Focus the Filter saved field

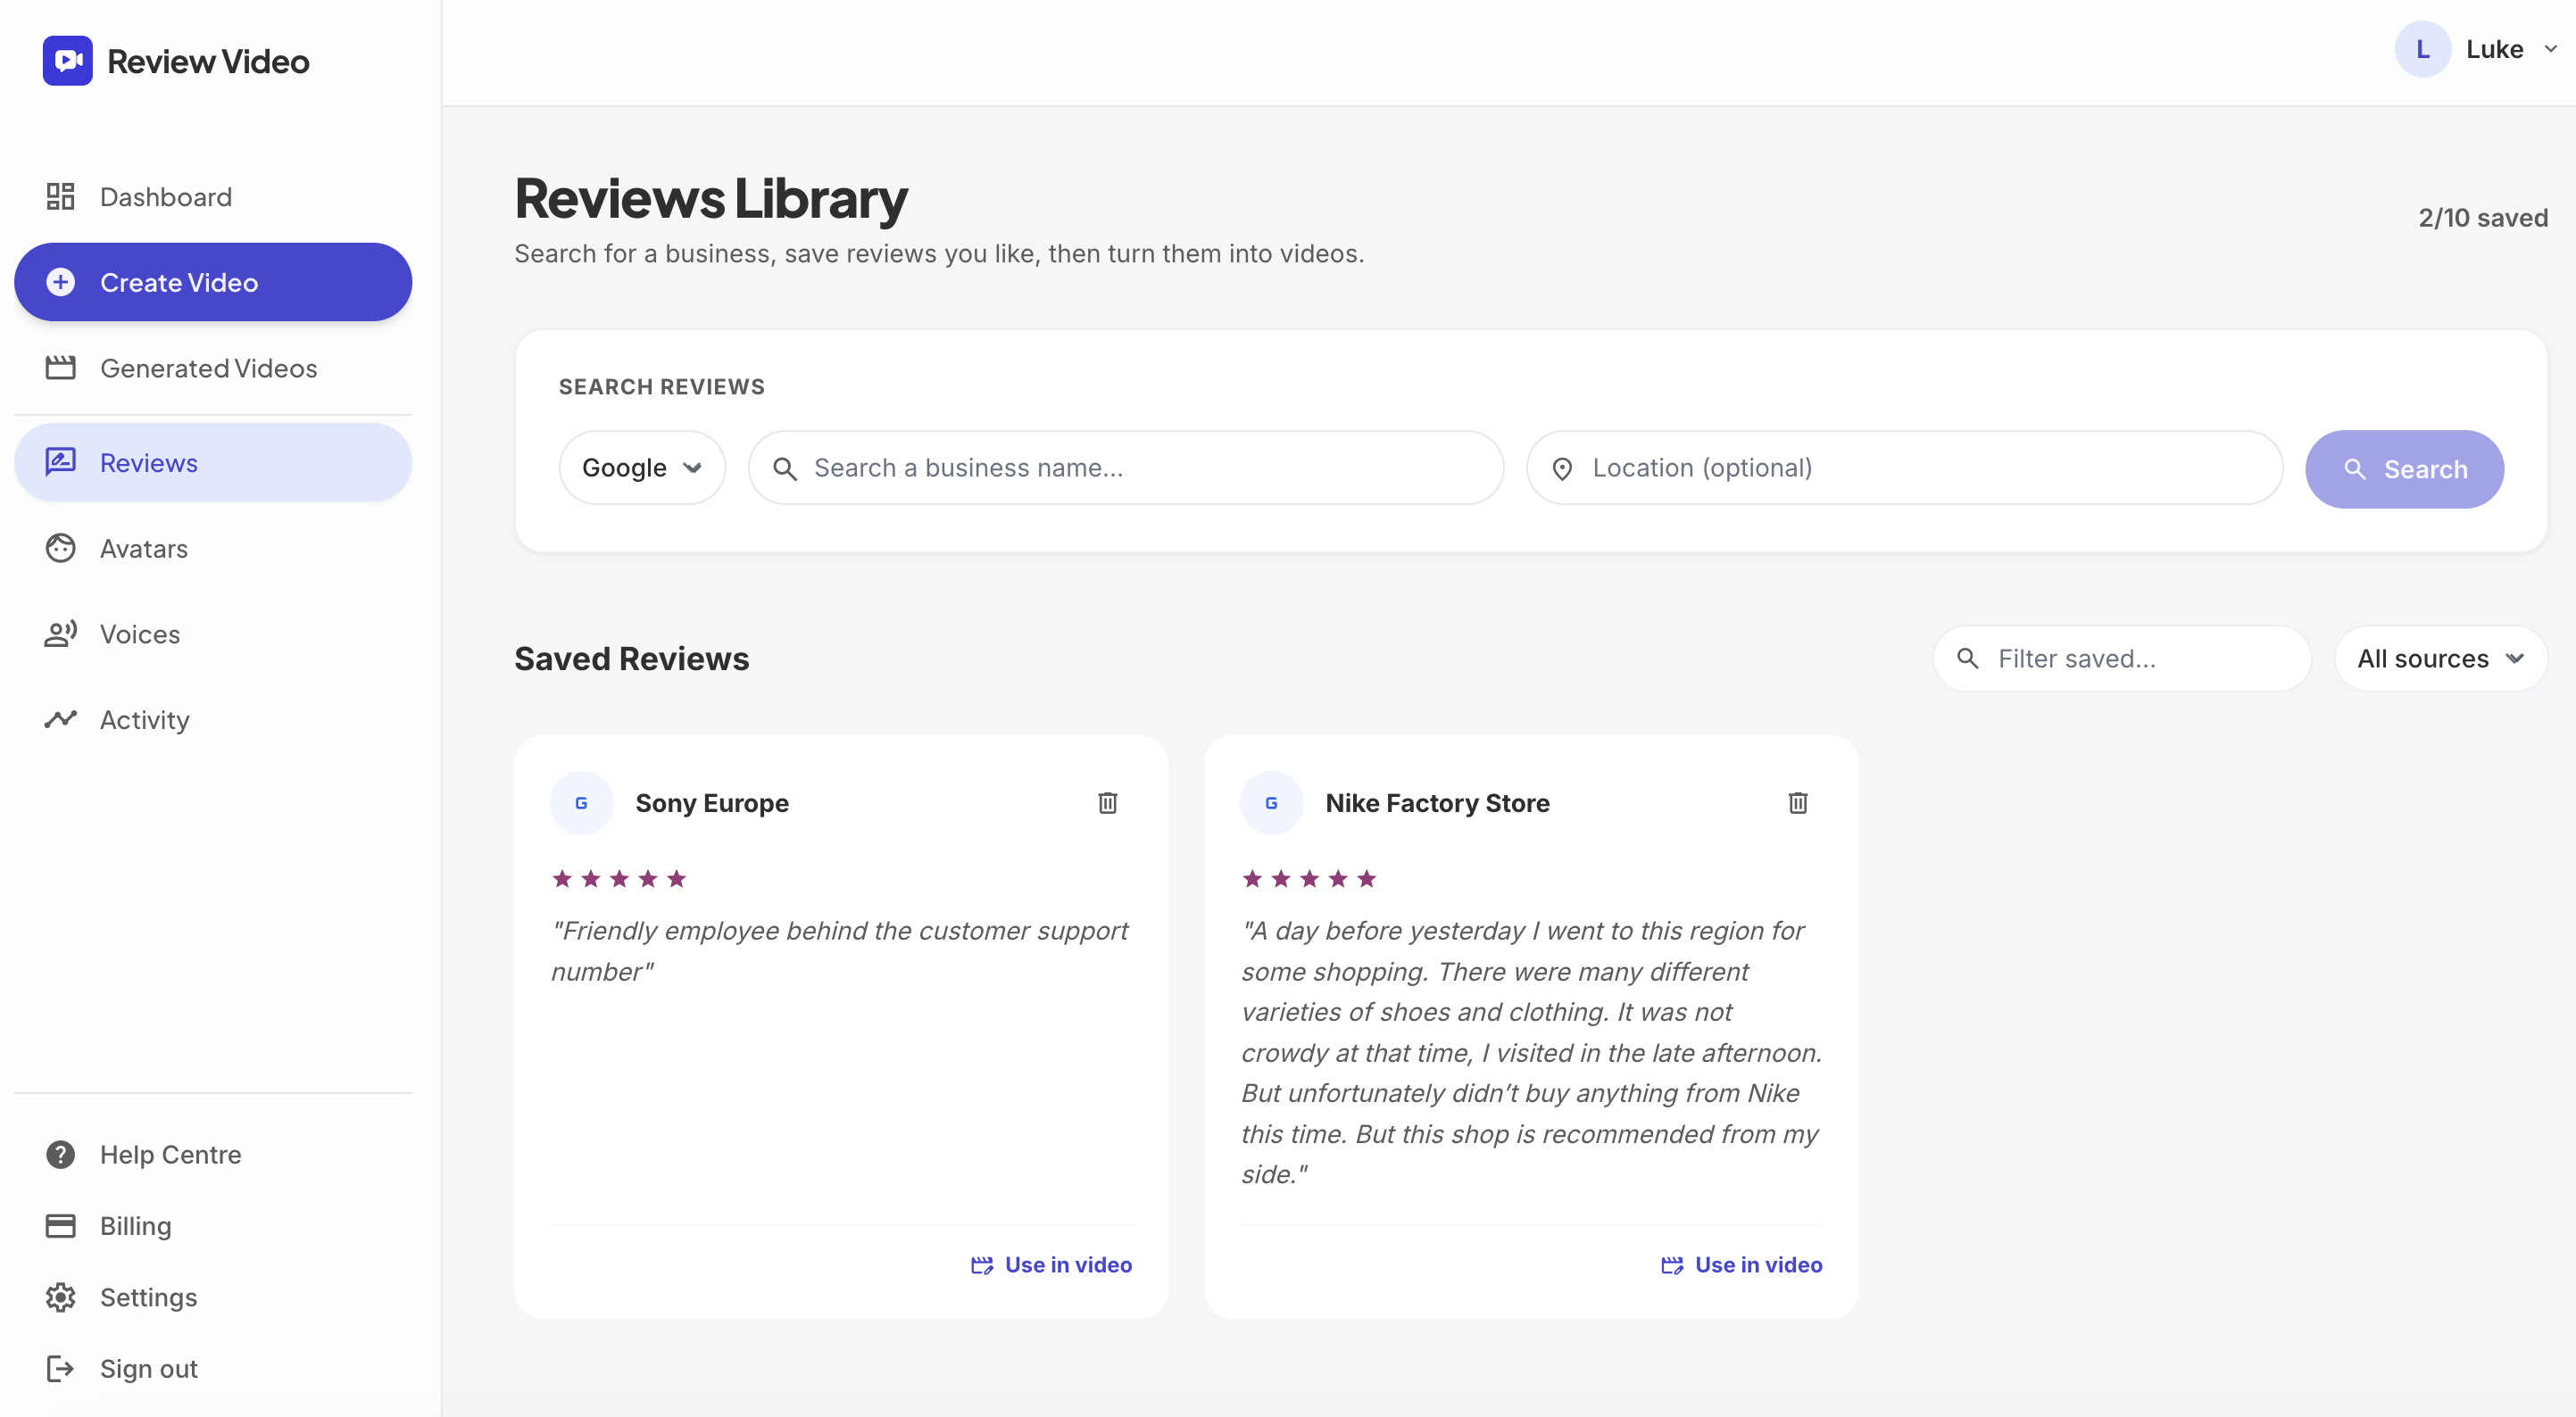coord(2122,659)
